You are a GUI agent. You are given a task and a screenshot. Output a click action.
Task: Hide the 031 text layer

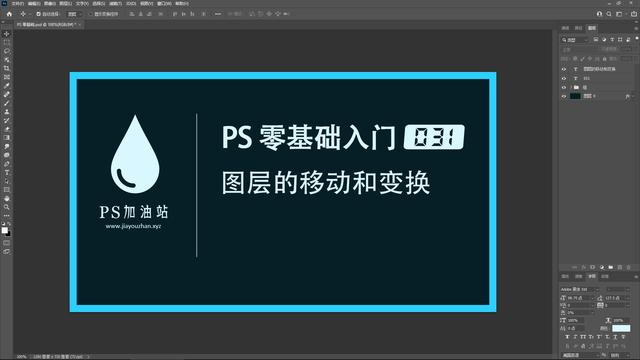click(564, 78)
